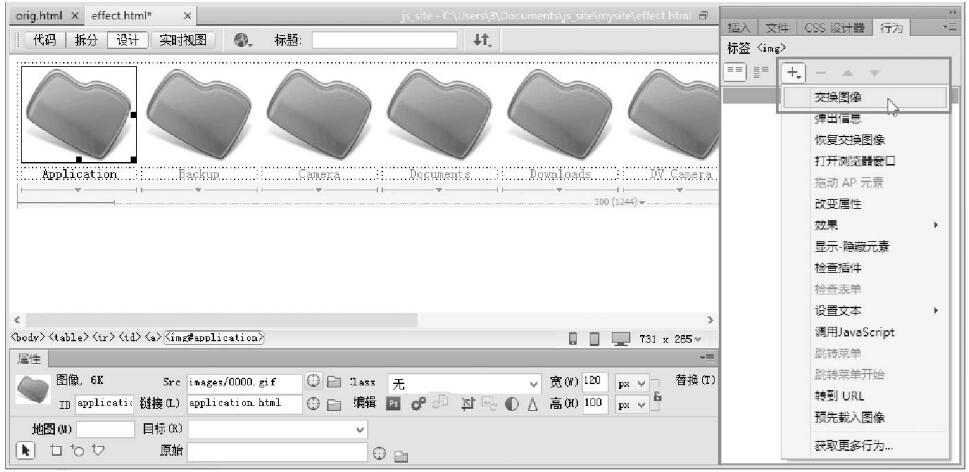Toggle the width-height constrain lock

(657, 396)
